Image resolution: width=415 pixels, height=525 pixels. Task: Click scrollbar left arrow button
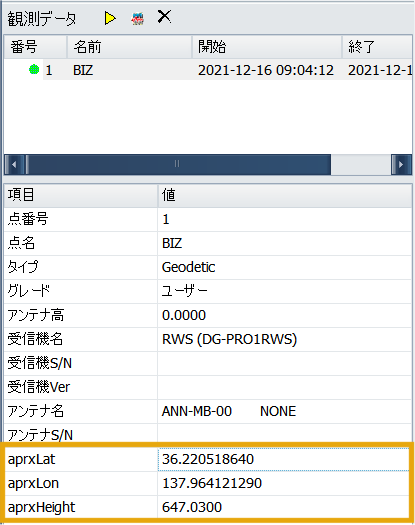pyautogui.click(x=14, y=164)
